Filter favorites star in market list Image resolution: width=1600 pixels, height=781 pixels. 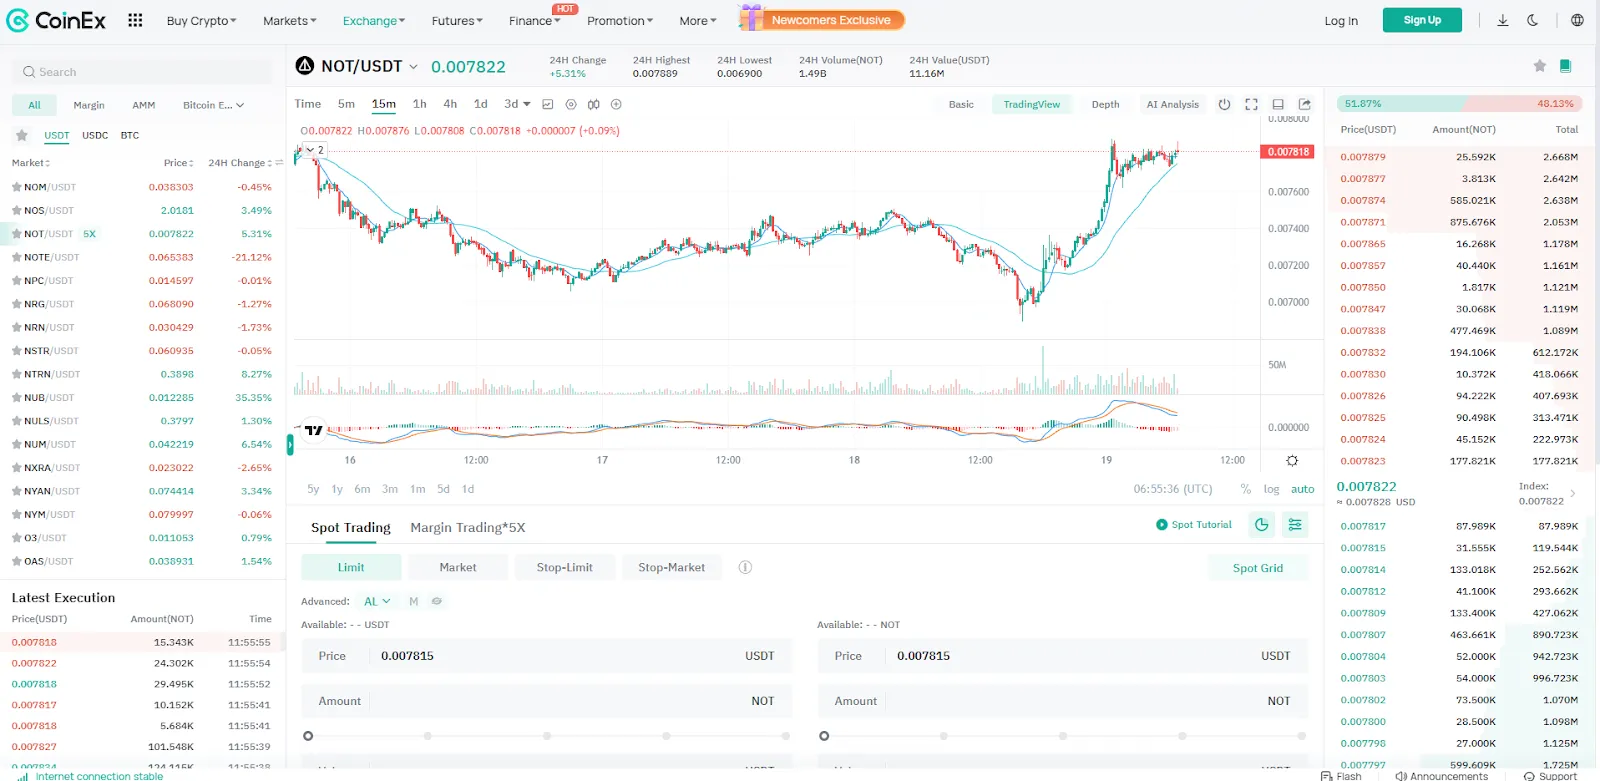point(21,135)
